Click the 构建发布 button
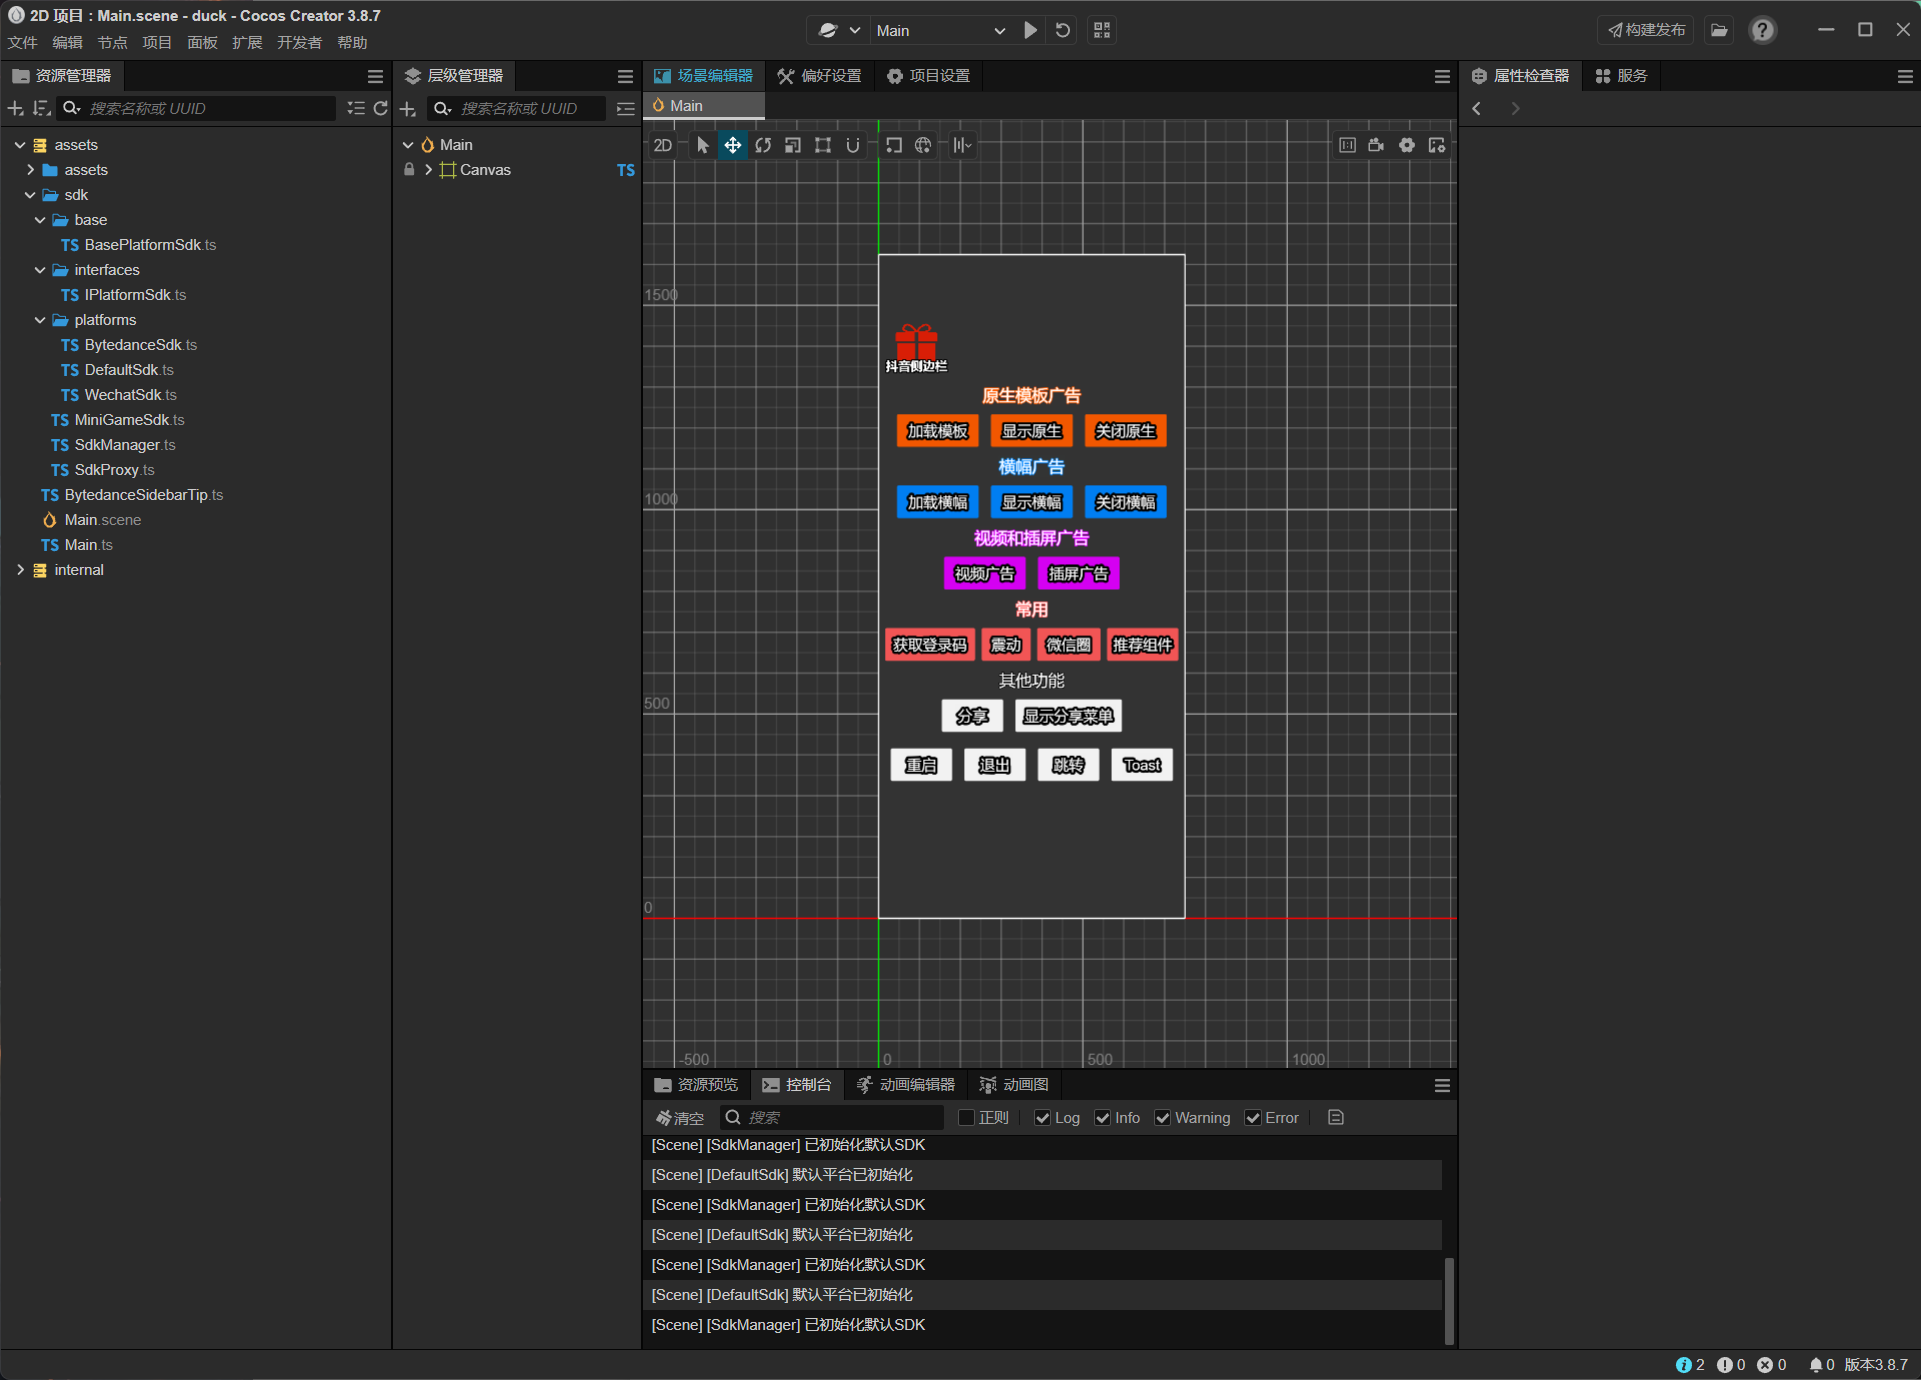 click(x=1646, y=30)
